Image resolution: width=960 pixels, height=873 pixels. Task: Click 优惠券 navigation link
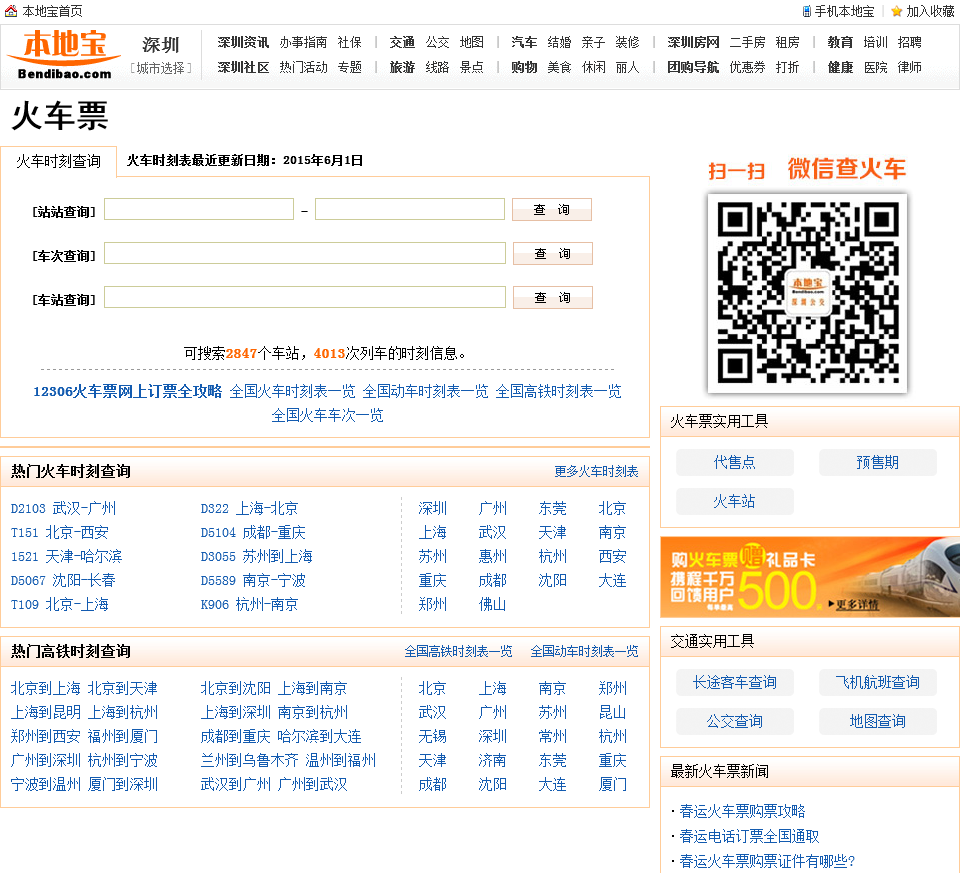pos(747,67)
